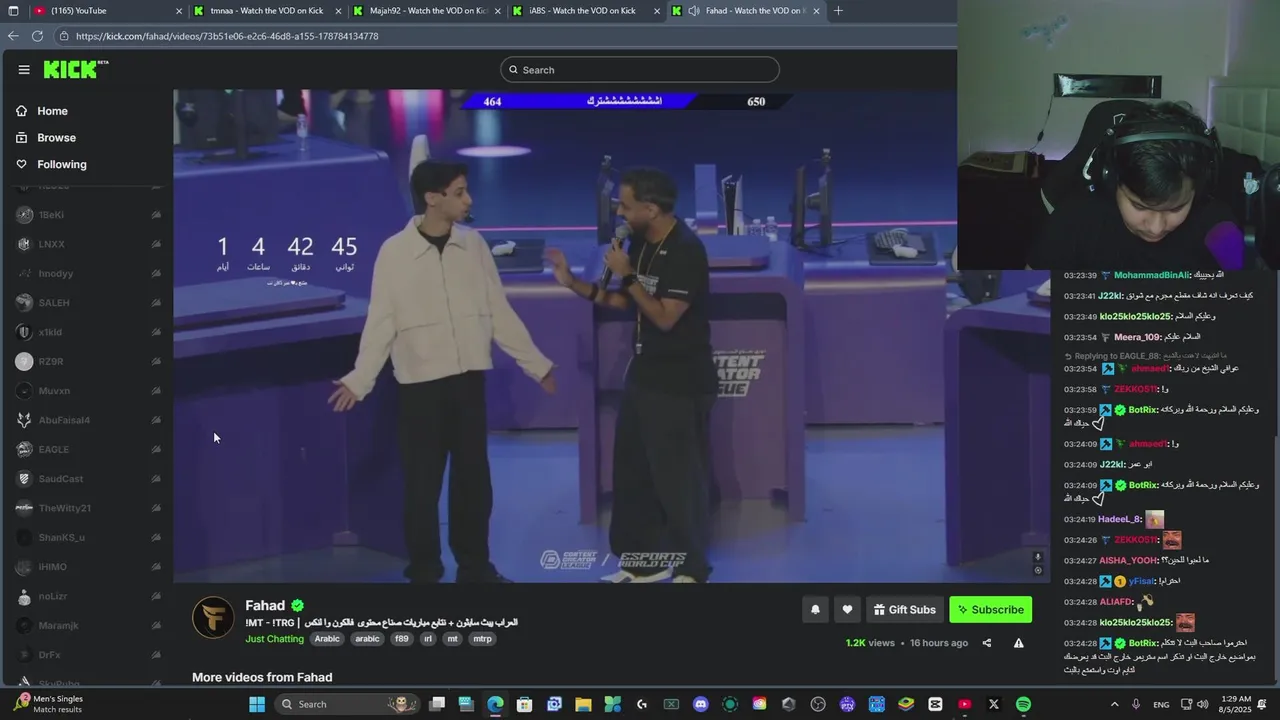The height and width of the screenshot is (720, 1280).
Task: Select the mtrp tag chip
Action: [483, 639]
